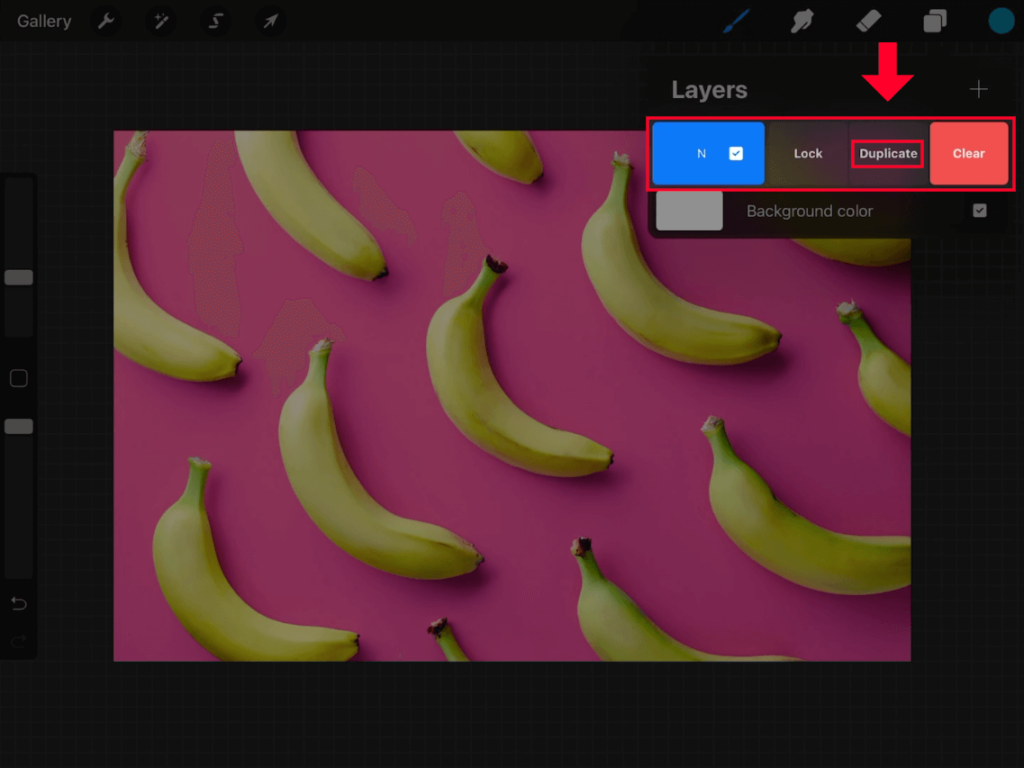The width and height of the screenshot is (1024, 768).
Task: Select the Transform arrow tool
Action: (x=269, y=20)
